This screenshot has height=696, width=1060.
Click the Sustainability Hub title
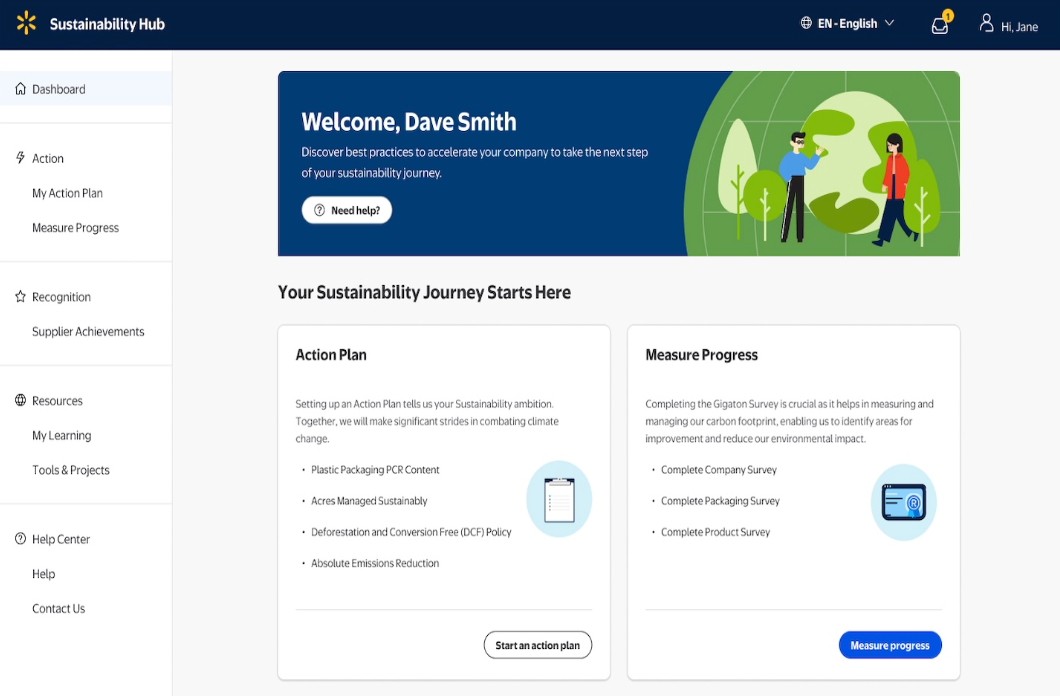[107, 24]
